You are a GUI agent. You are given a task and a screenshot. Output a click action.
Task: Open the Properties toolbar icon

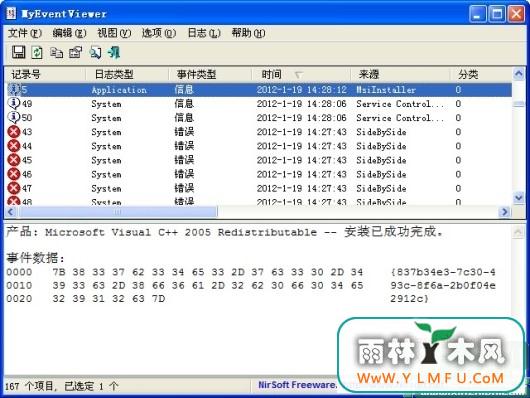[76, 52]
